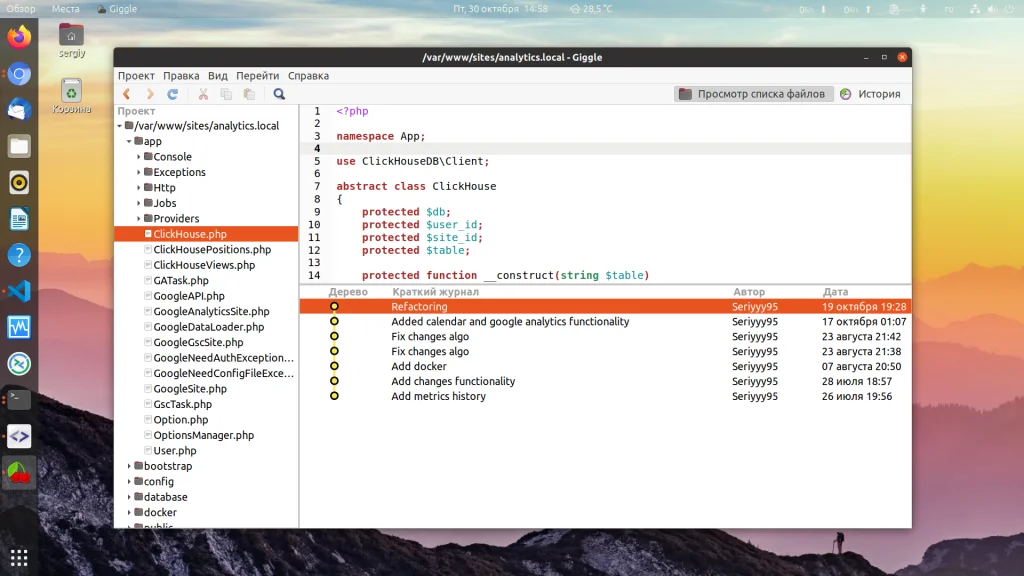1024x576 pixels.
Task: Click the Автор column header
Action: click(x=748, y=292)
